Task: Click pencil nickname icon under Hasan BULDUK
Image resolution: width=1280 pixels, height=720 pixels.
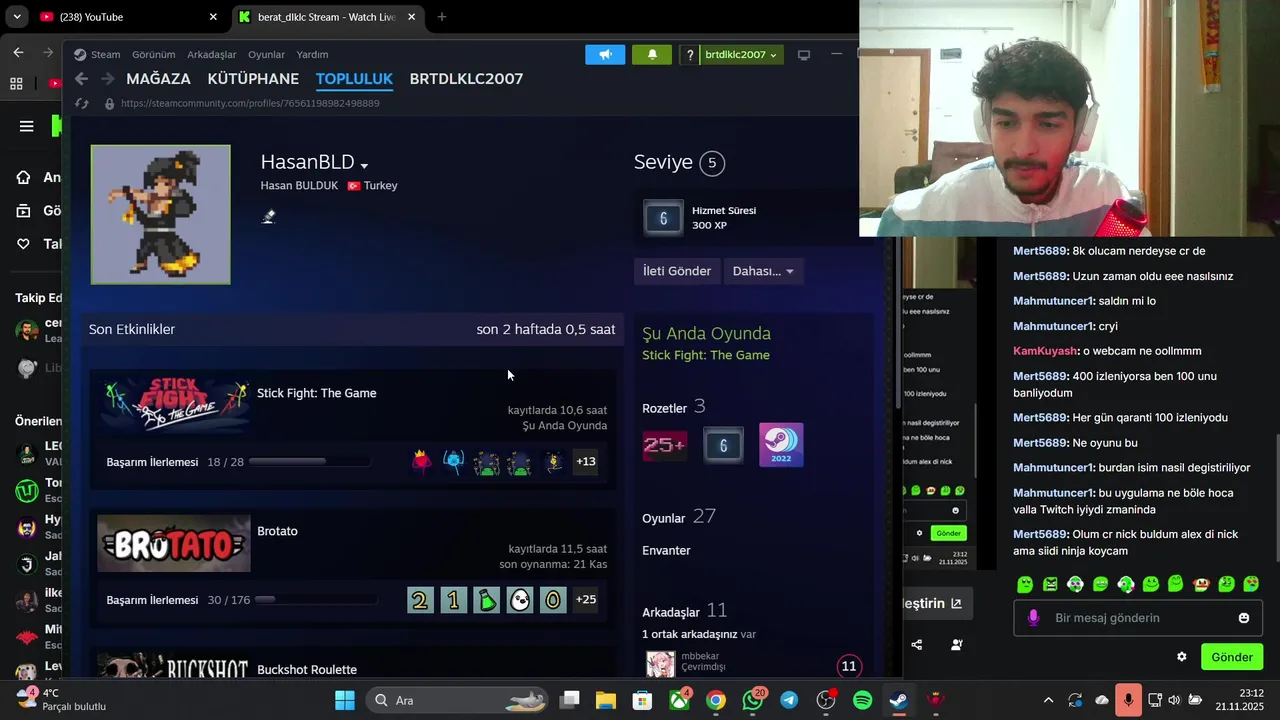Action: 268,217
